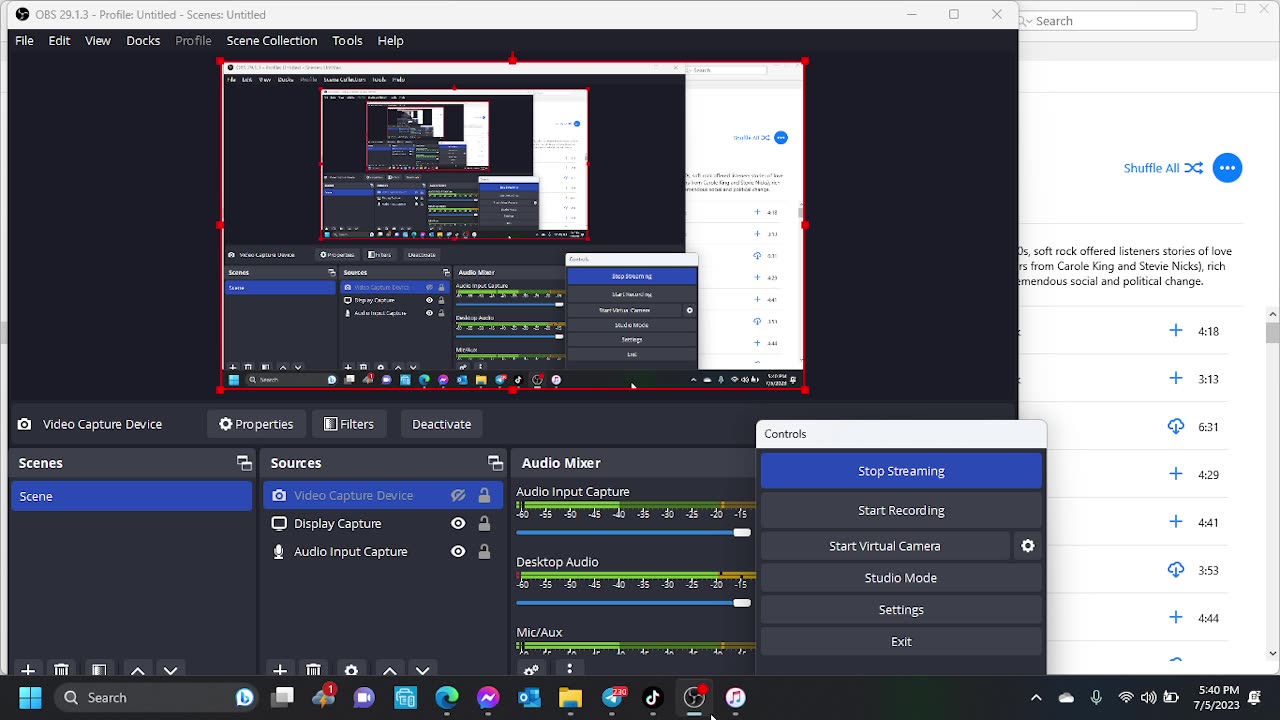Open the source Filters button
1280x720 pixels.
(349, 424)
